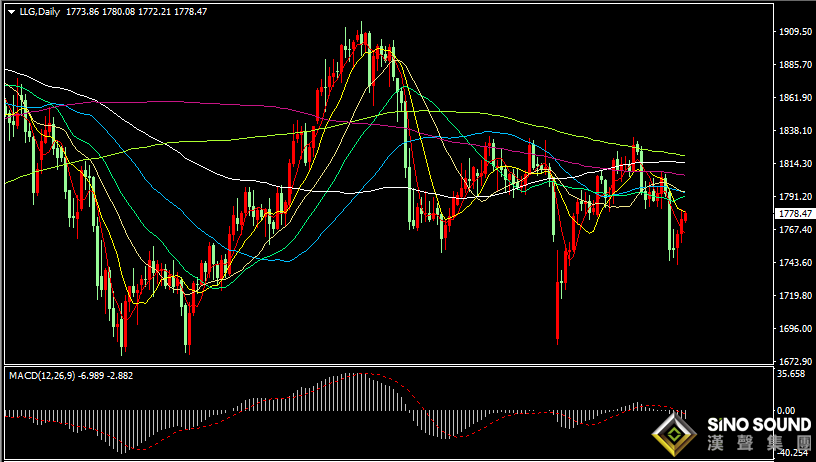Select the 1838.10 price scale label

[x=795, y=131]
